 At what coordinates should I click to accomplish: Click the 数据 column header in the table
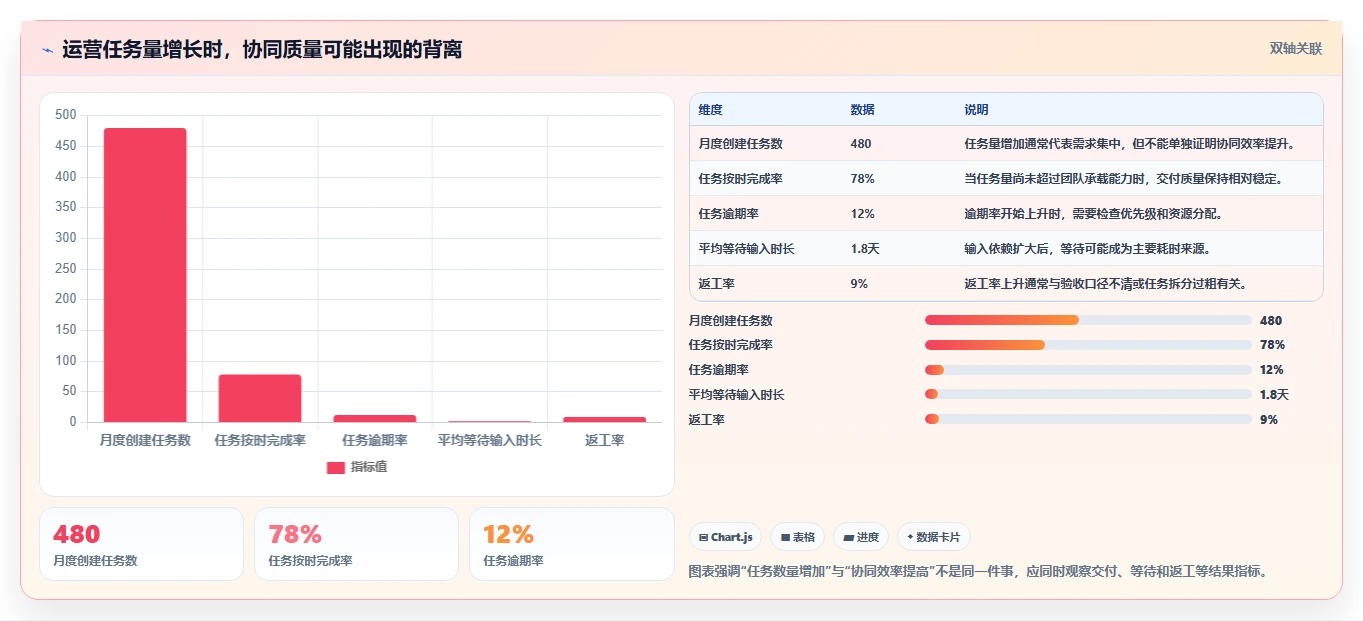[x=862, y=109]
